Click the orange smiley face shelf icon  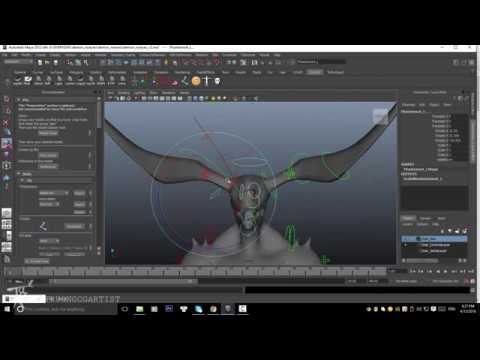point(196,81)
